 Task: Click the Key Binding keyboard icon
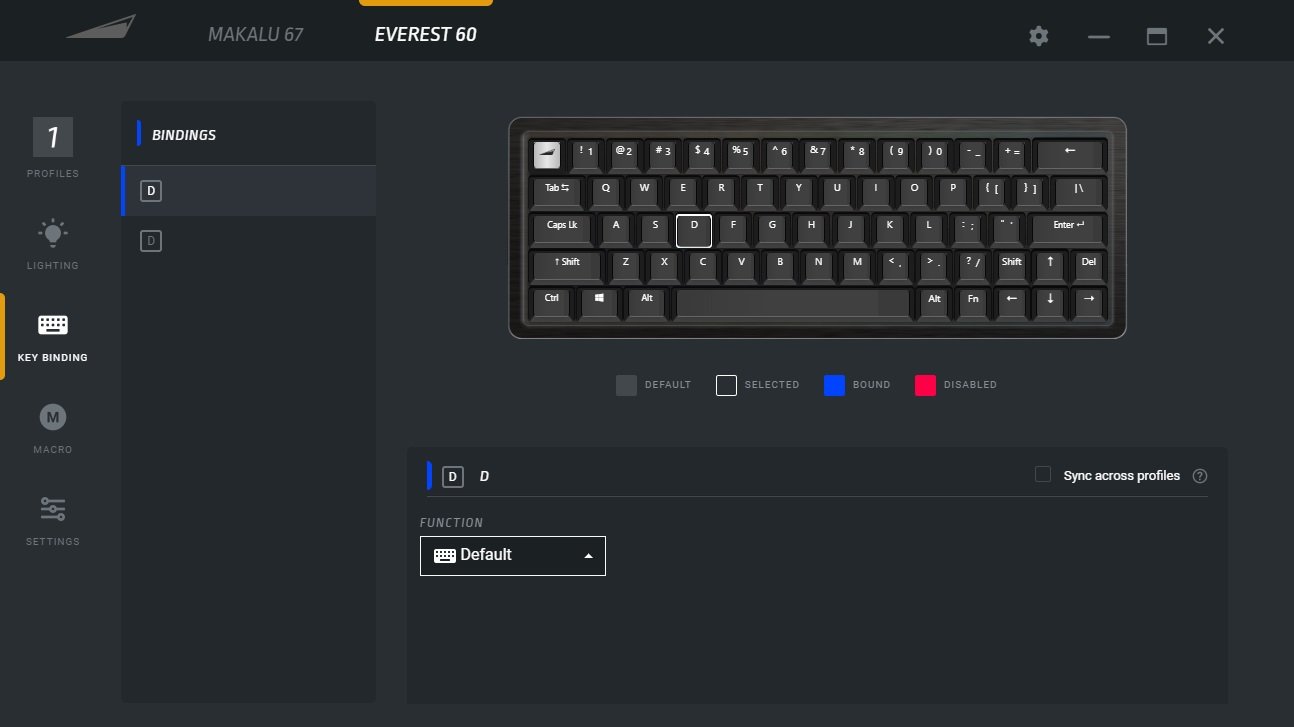coord(52,325)
